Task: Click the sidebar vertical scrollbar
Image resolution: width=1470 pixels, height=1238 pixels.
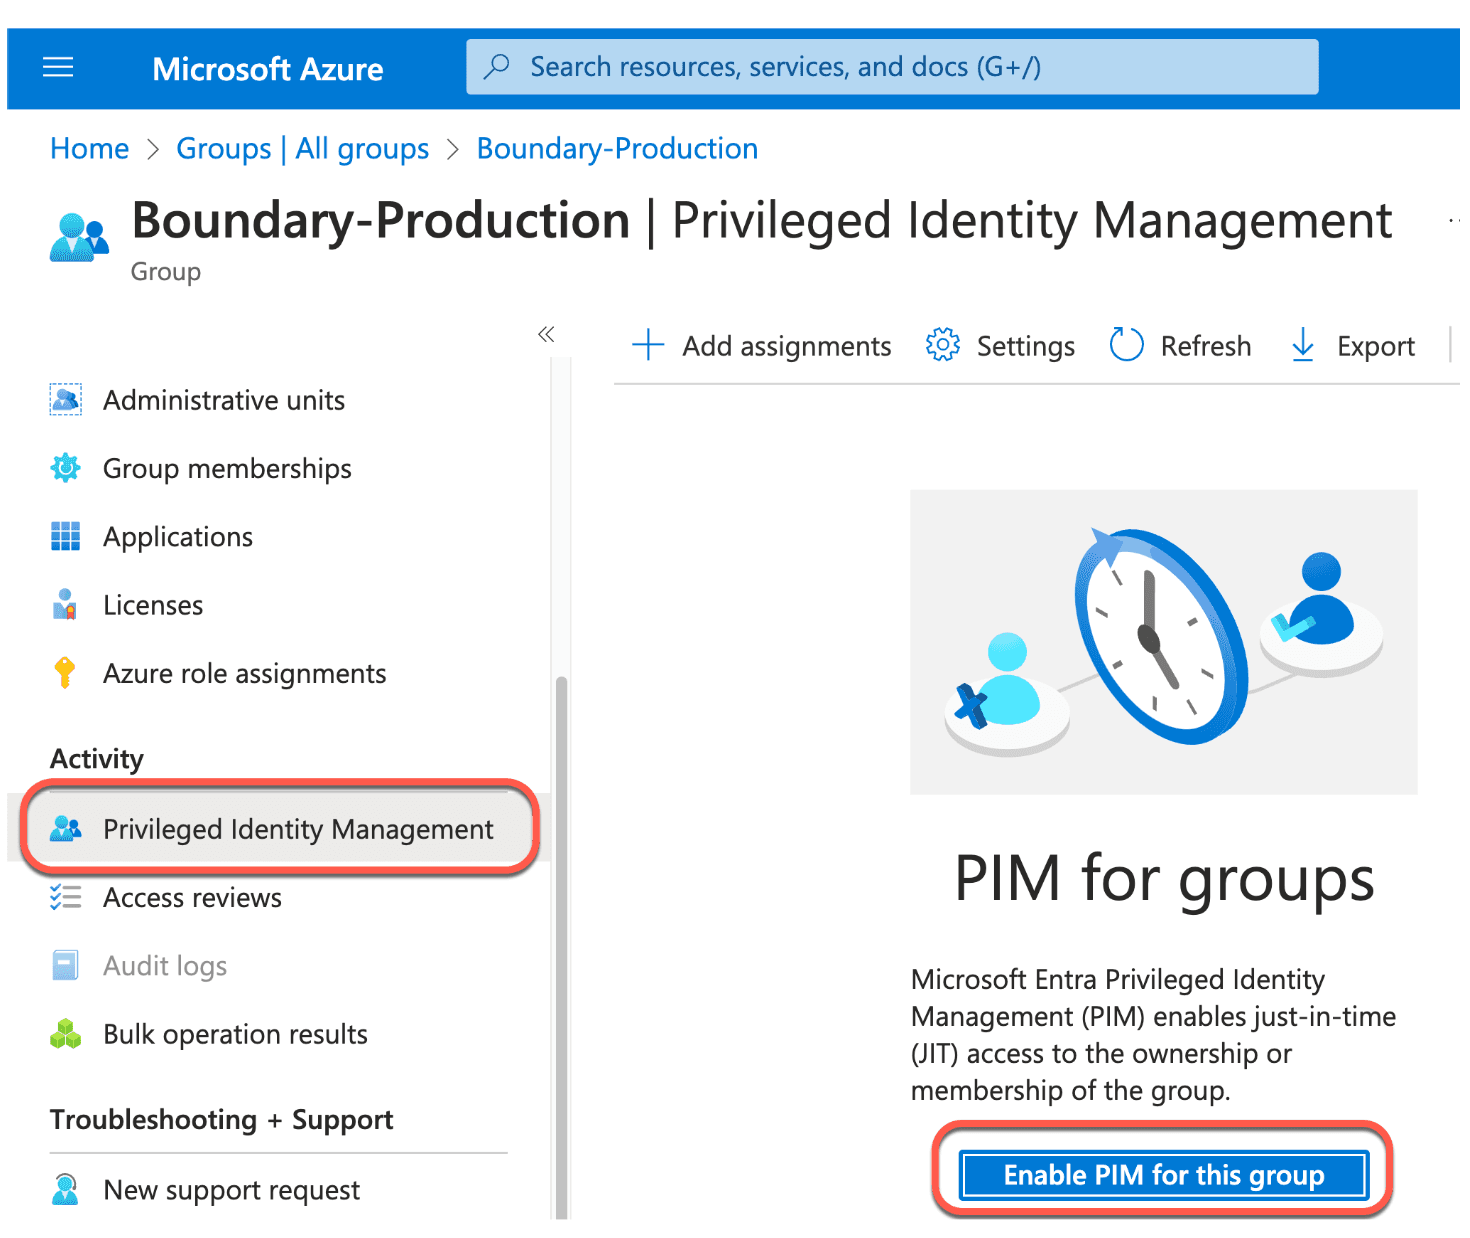Action: [x=562, y=946]
